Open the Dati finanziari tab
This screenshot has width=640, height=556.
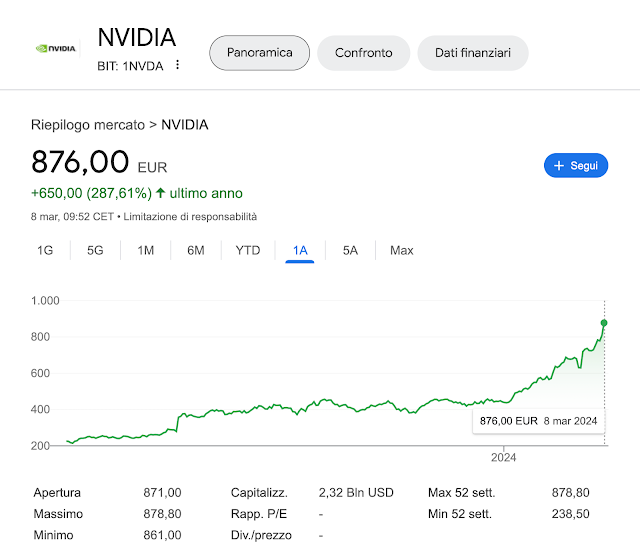coord(473,53)
